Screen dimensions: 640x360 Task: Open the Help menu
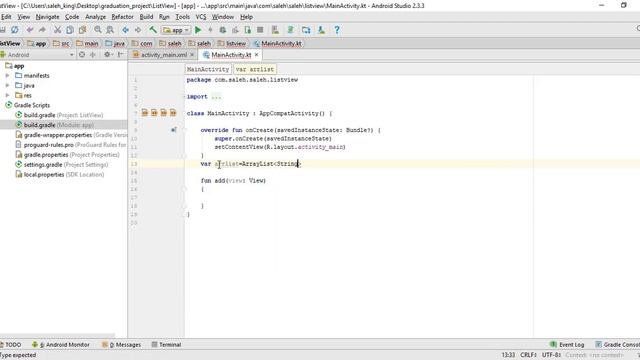247,17
